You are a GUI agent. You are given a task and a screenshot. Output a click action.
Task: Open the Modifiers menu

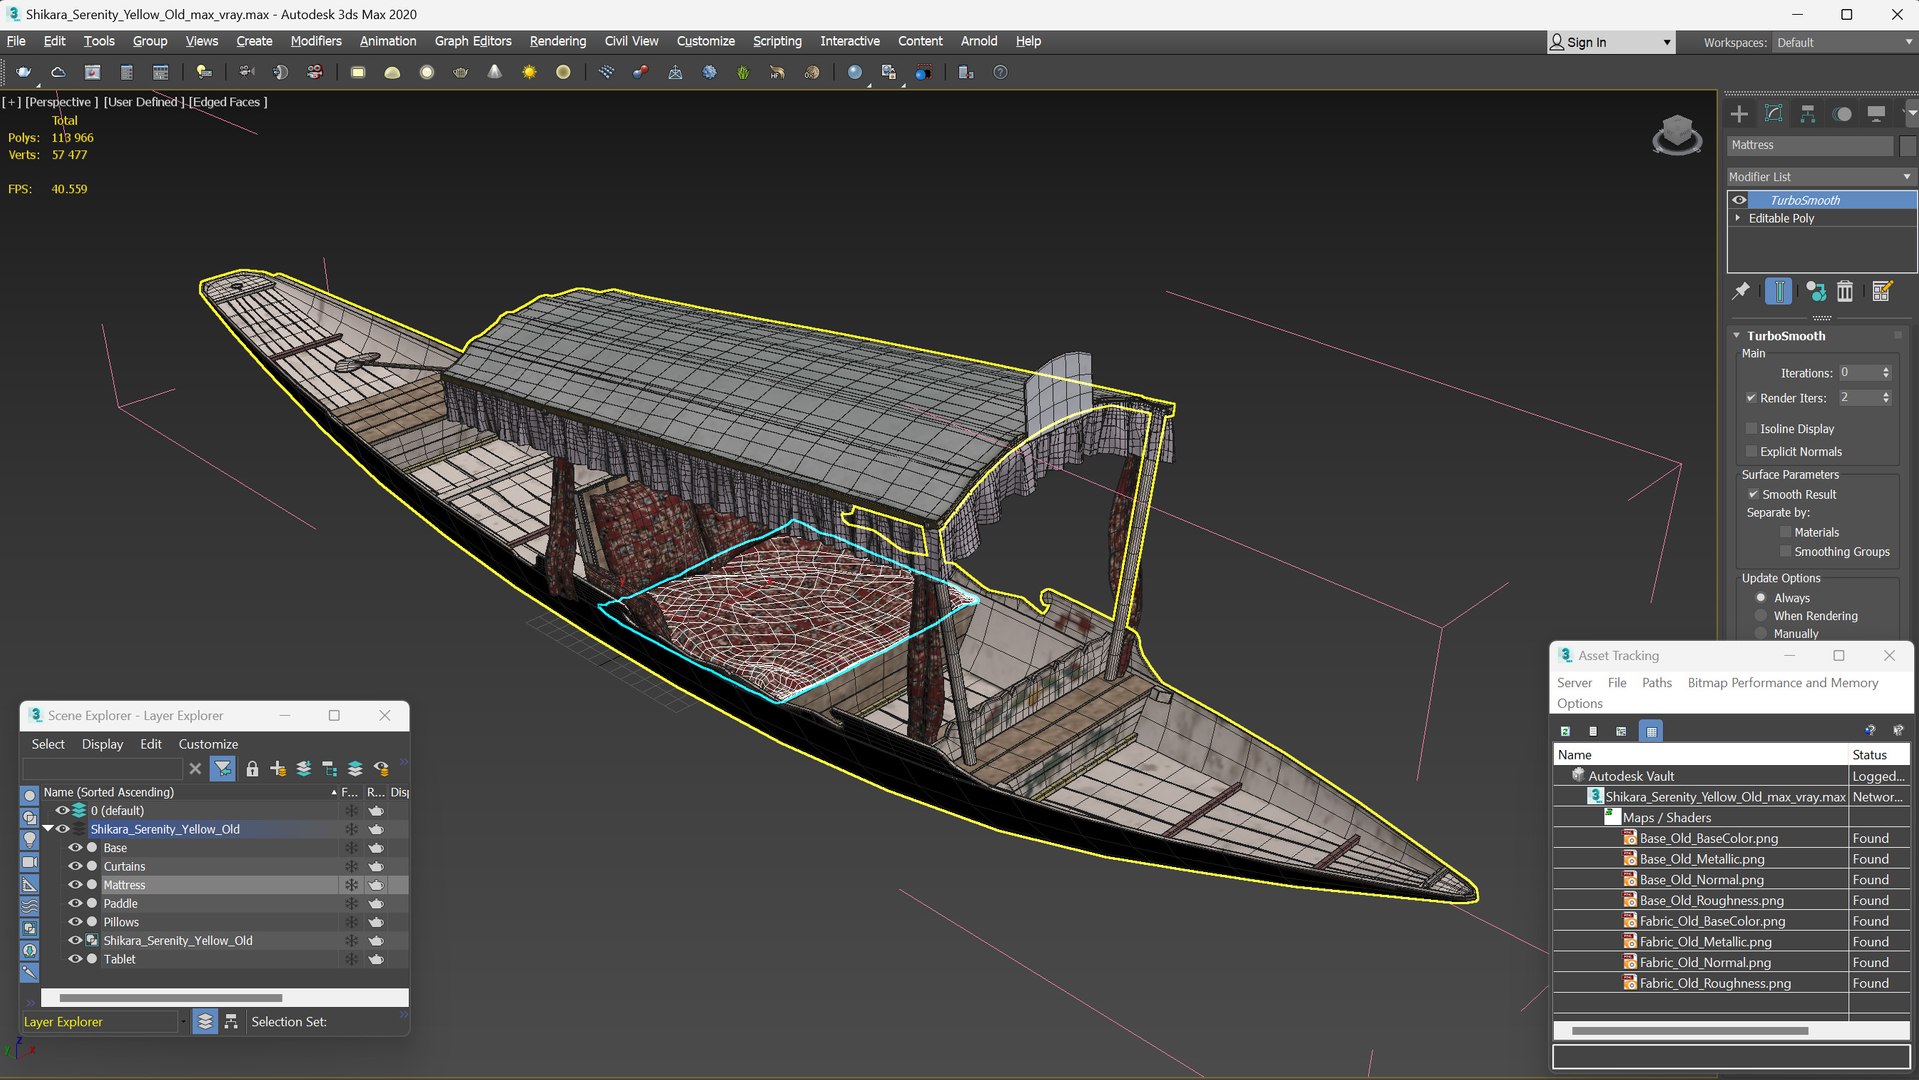(x=315, y=41)
